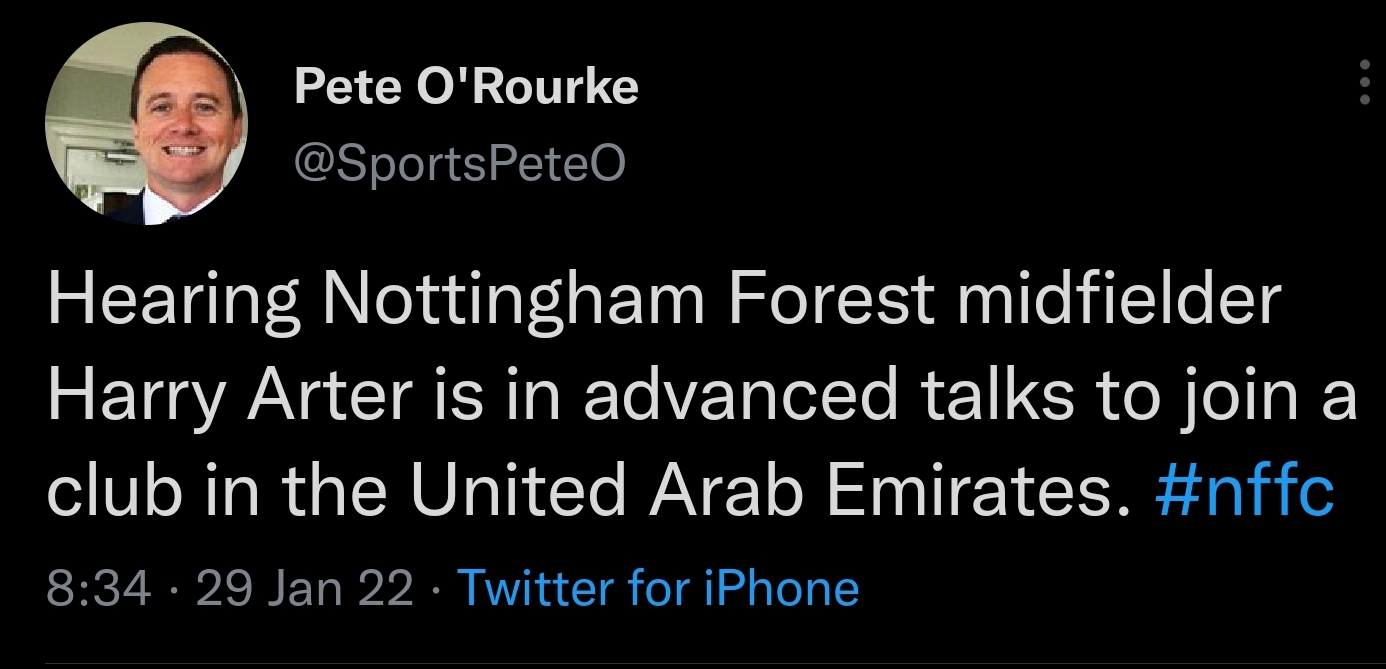
Task: Click the display name Pete O'Rourke
Action: coord(466,89)
